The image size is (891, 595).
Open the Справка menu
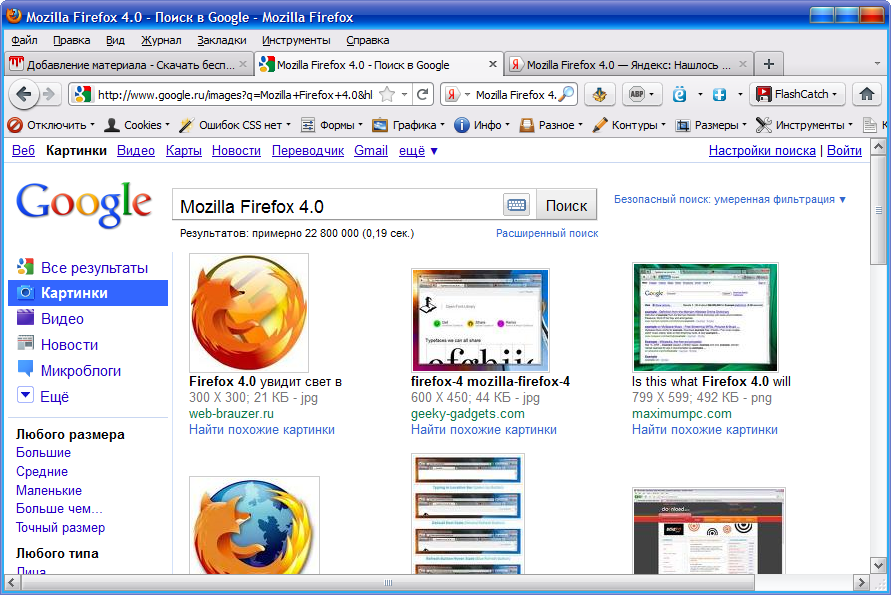coord(368,40)
